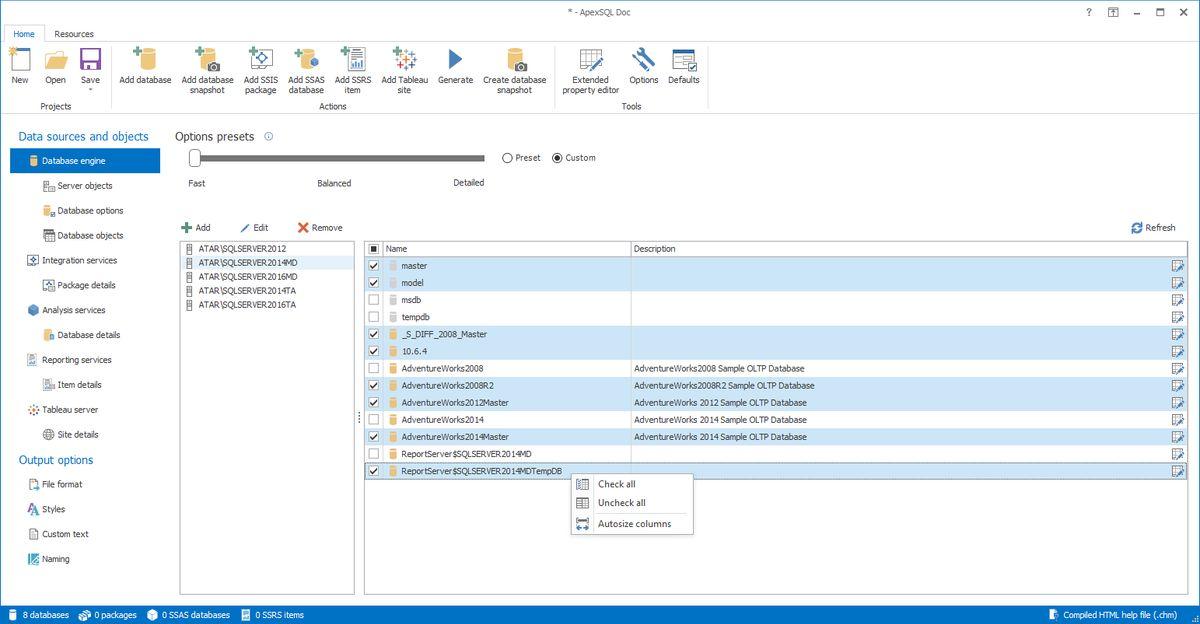Viewport: 1200px width, 624px height.
Task: Open an existing project
Action: [x=55, y=66]
